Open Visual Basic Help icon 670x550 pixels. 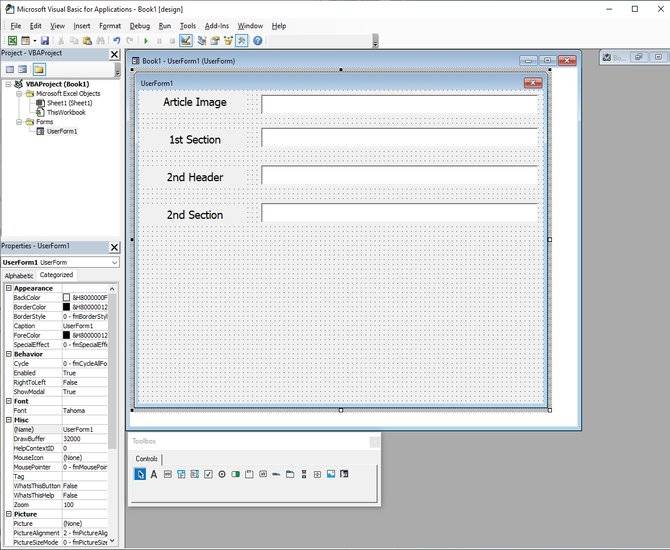(x=258, y=41)
